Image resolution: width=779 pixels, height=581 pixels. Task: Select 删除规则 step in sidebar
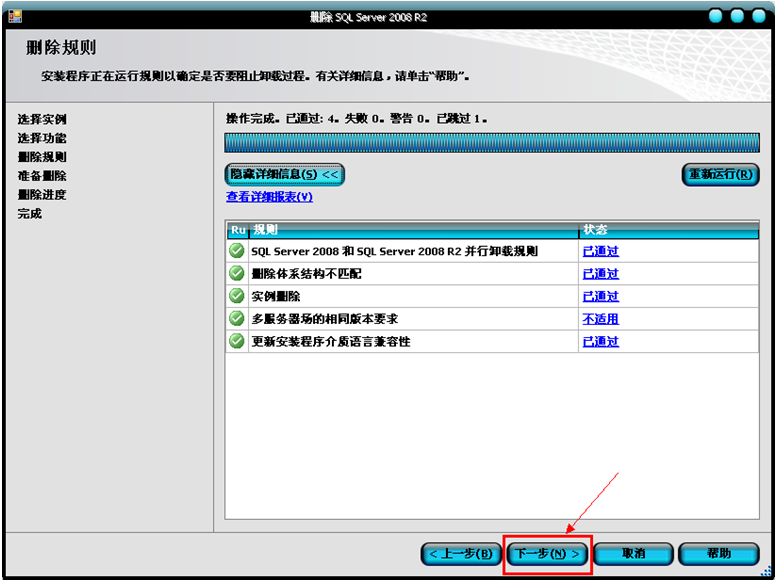[x=42, y=157]
